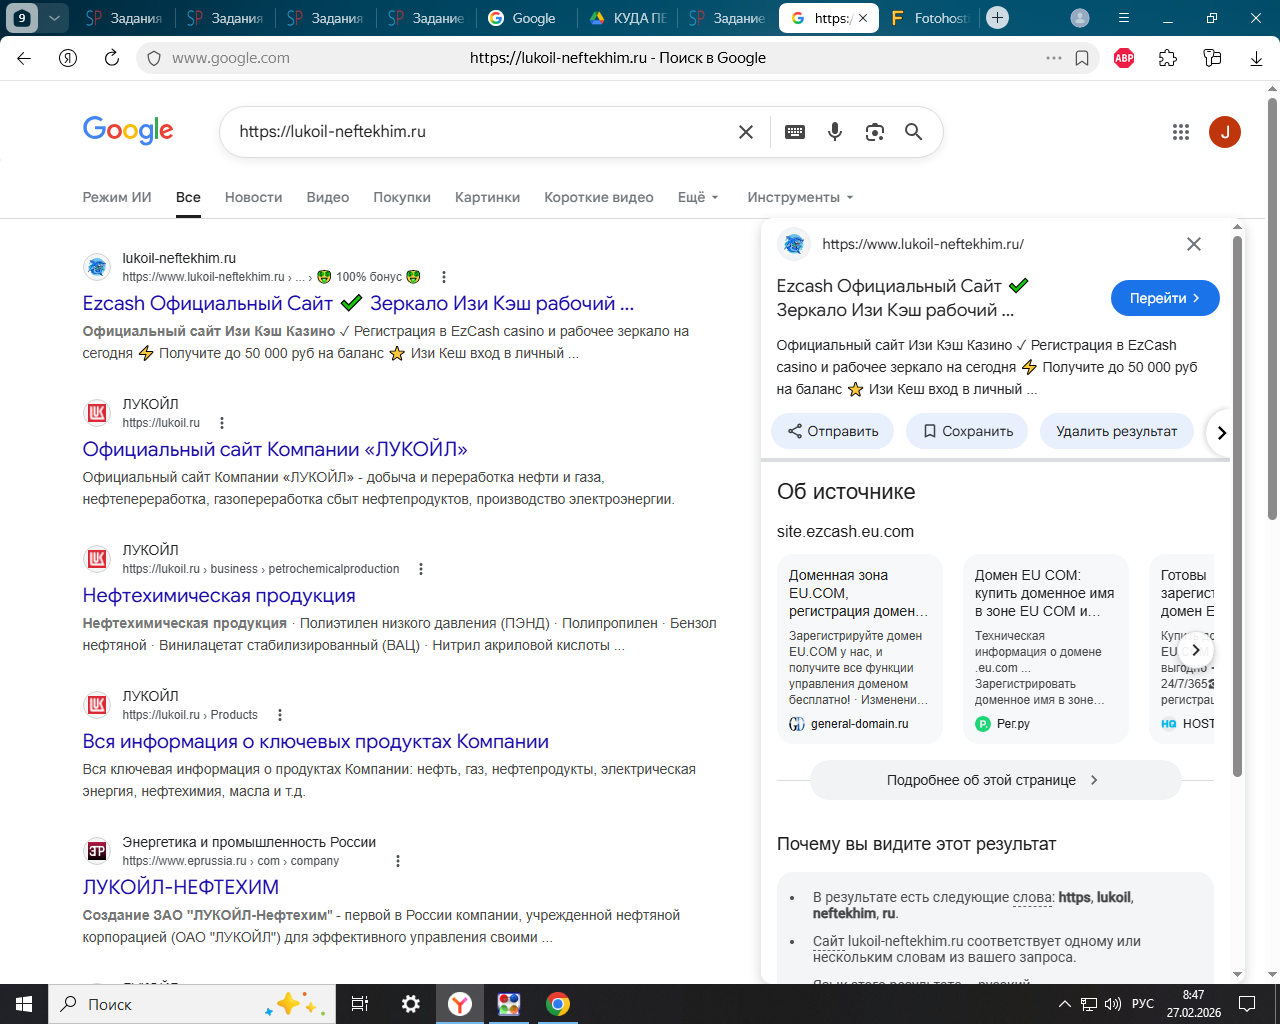Open Yandex home icon in toolbar
1280x1024 pixels.
[x=68, y=58]
